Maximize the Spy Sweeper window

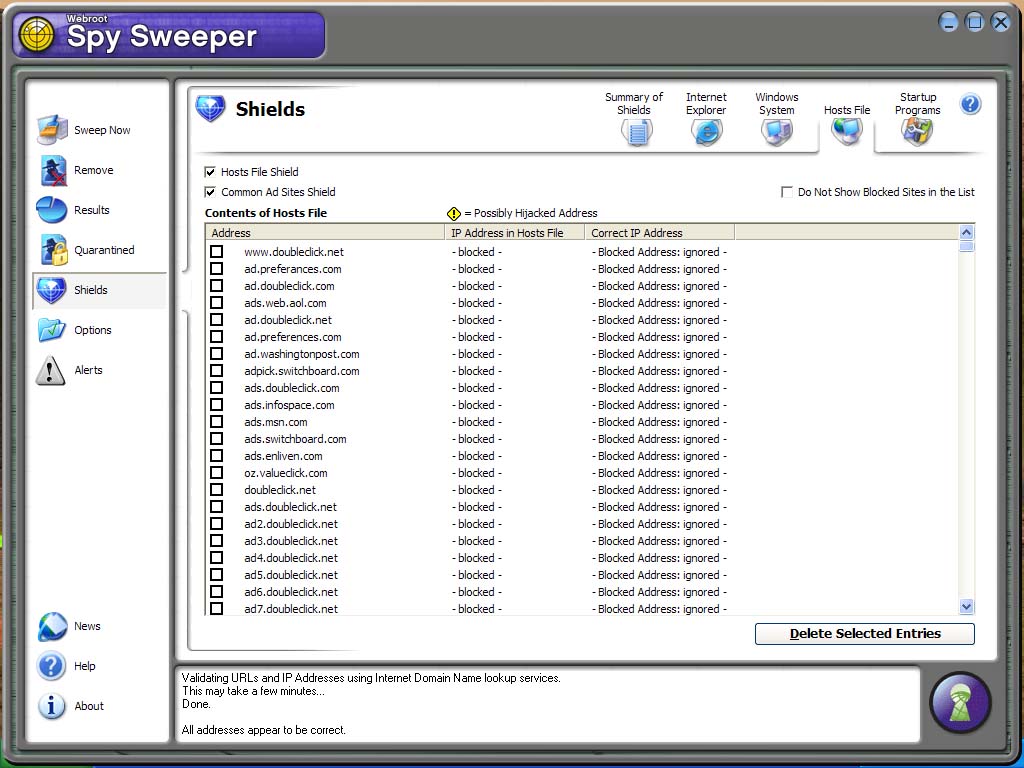click(974, 22)
